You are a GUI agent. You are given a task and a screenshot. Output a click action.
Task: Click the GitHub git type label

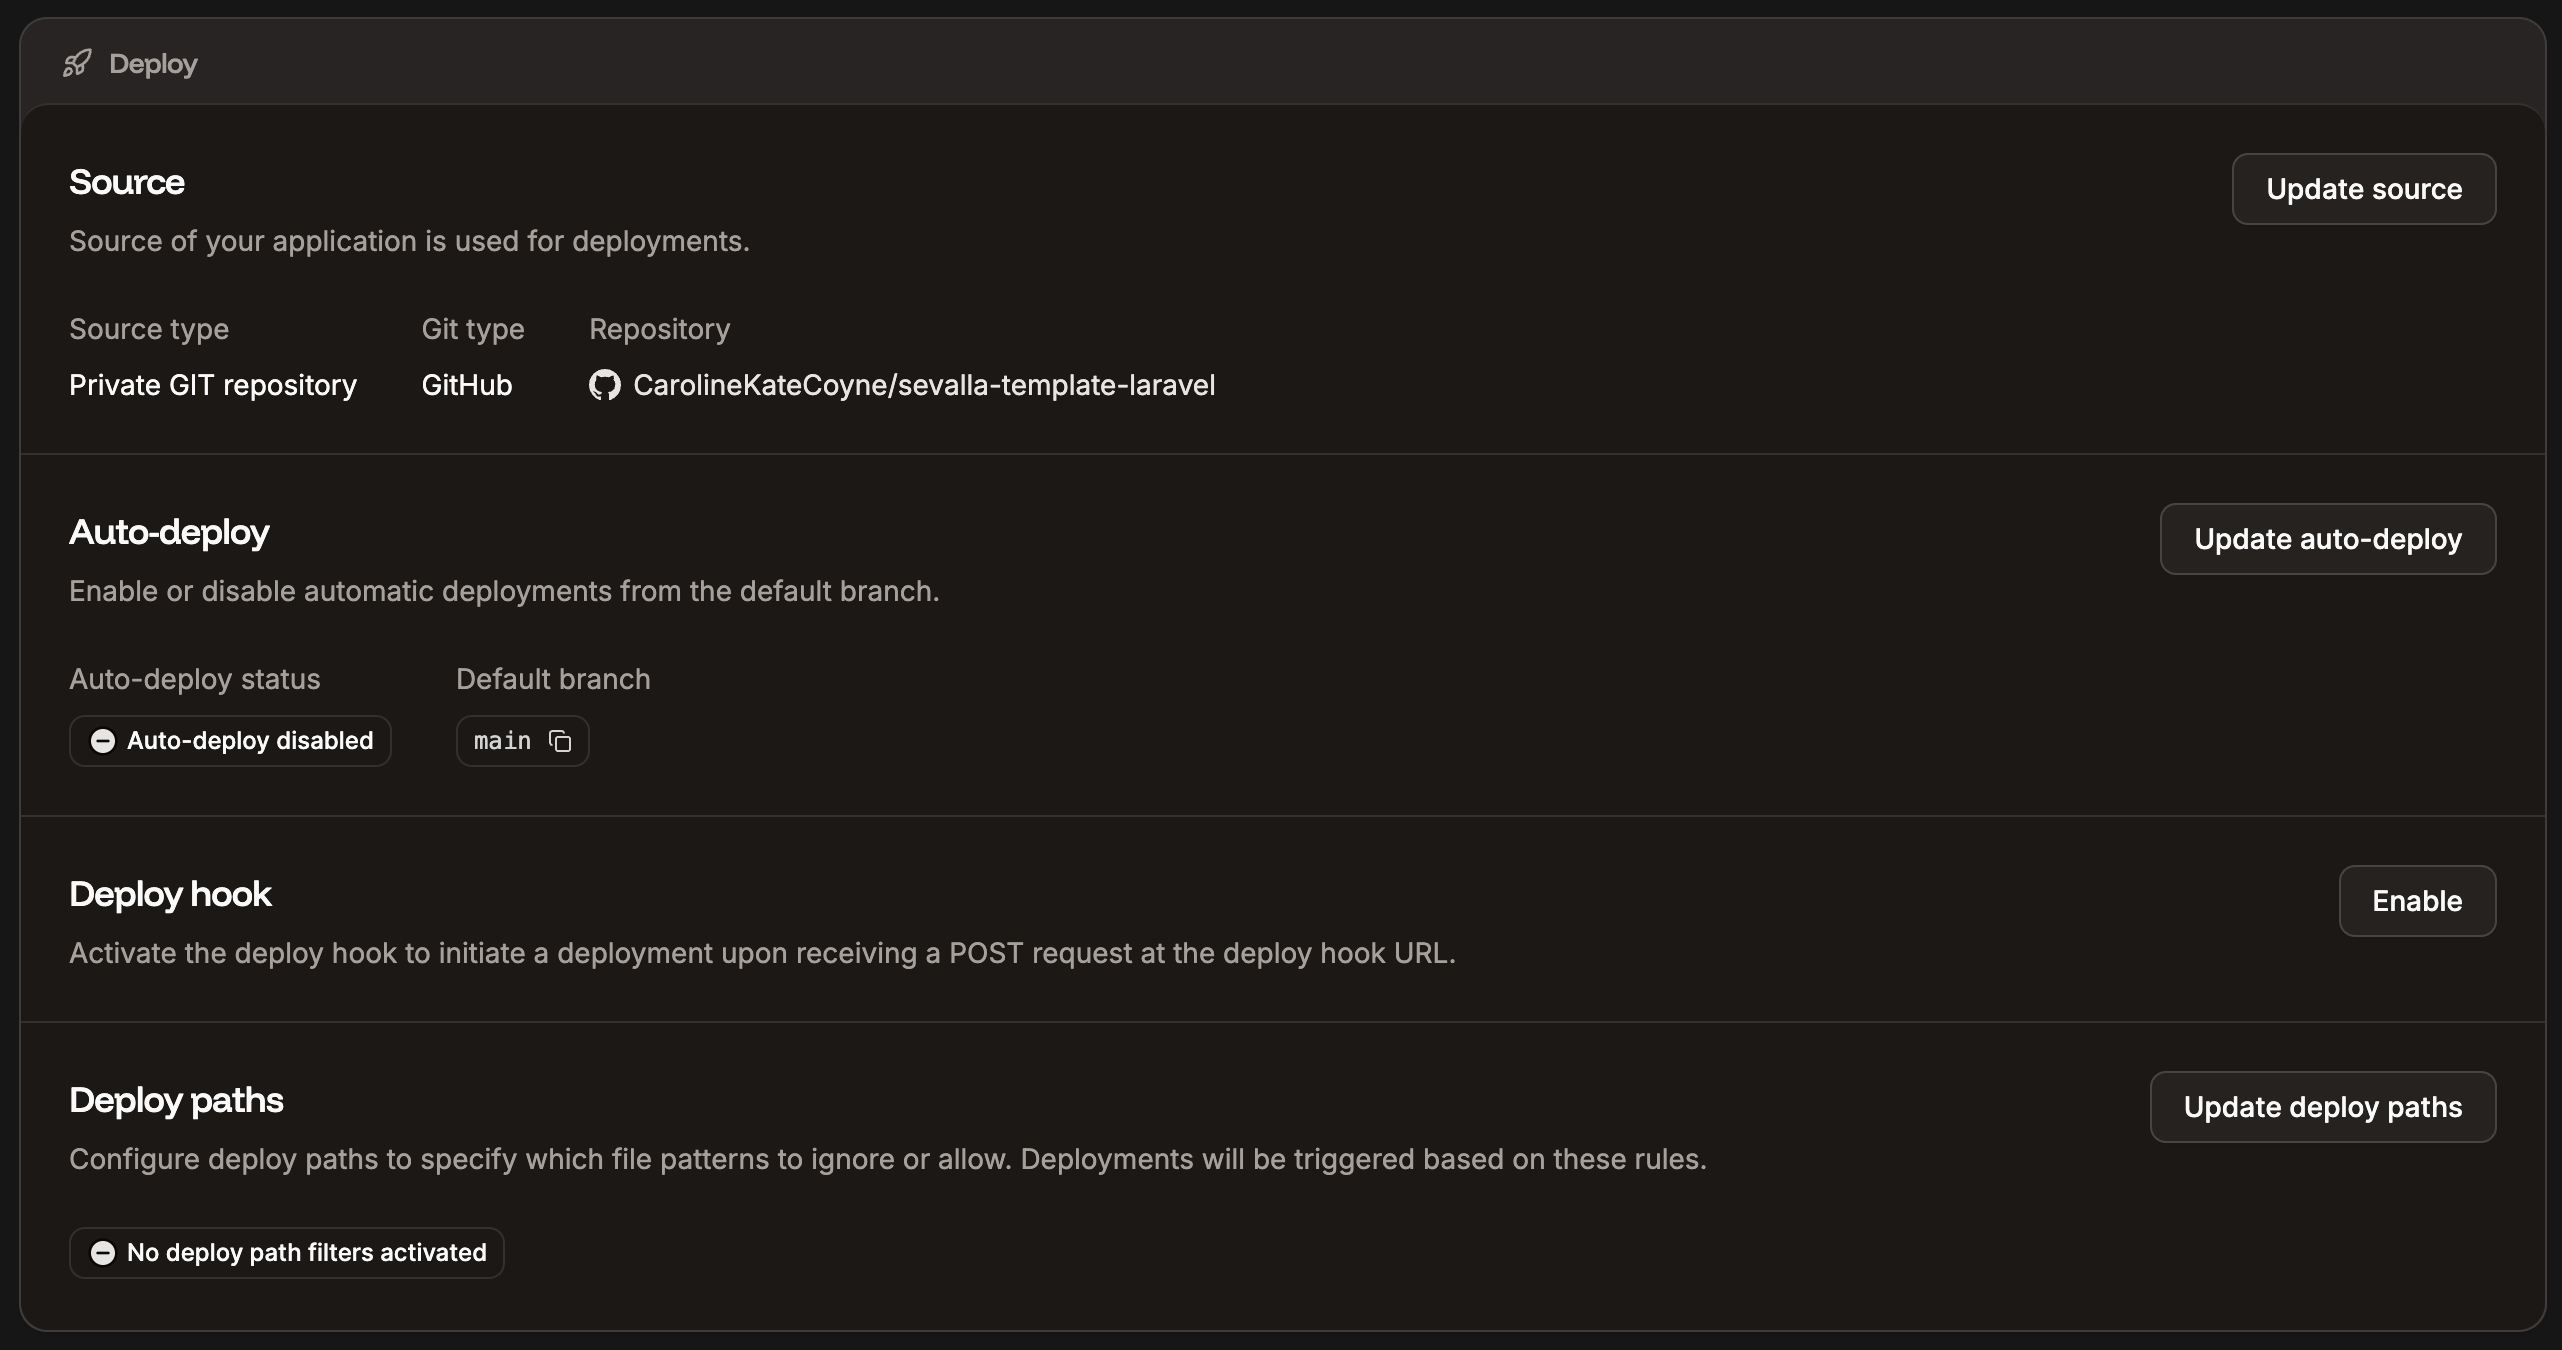(466, 384)
